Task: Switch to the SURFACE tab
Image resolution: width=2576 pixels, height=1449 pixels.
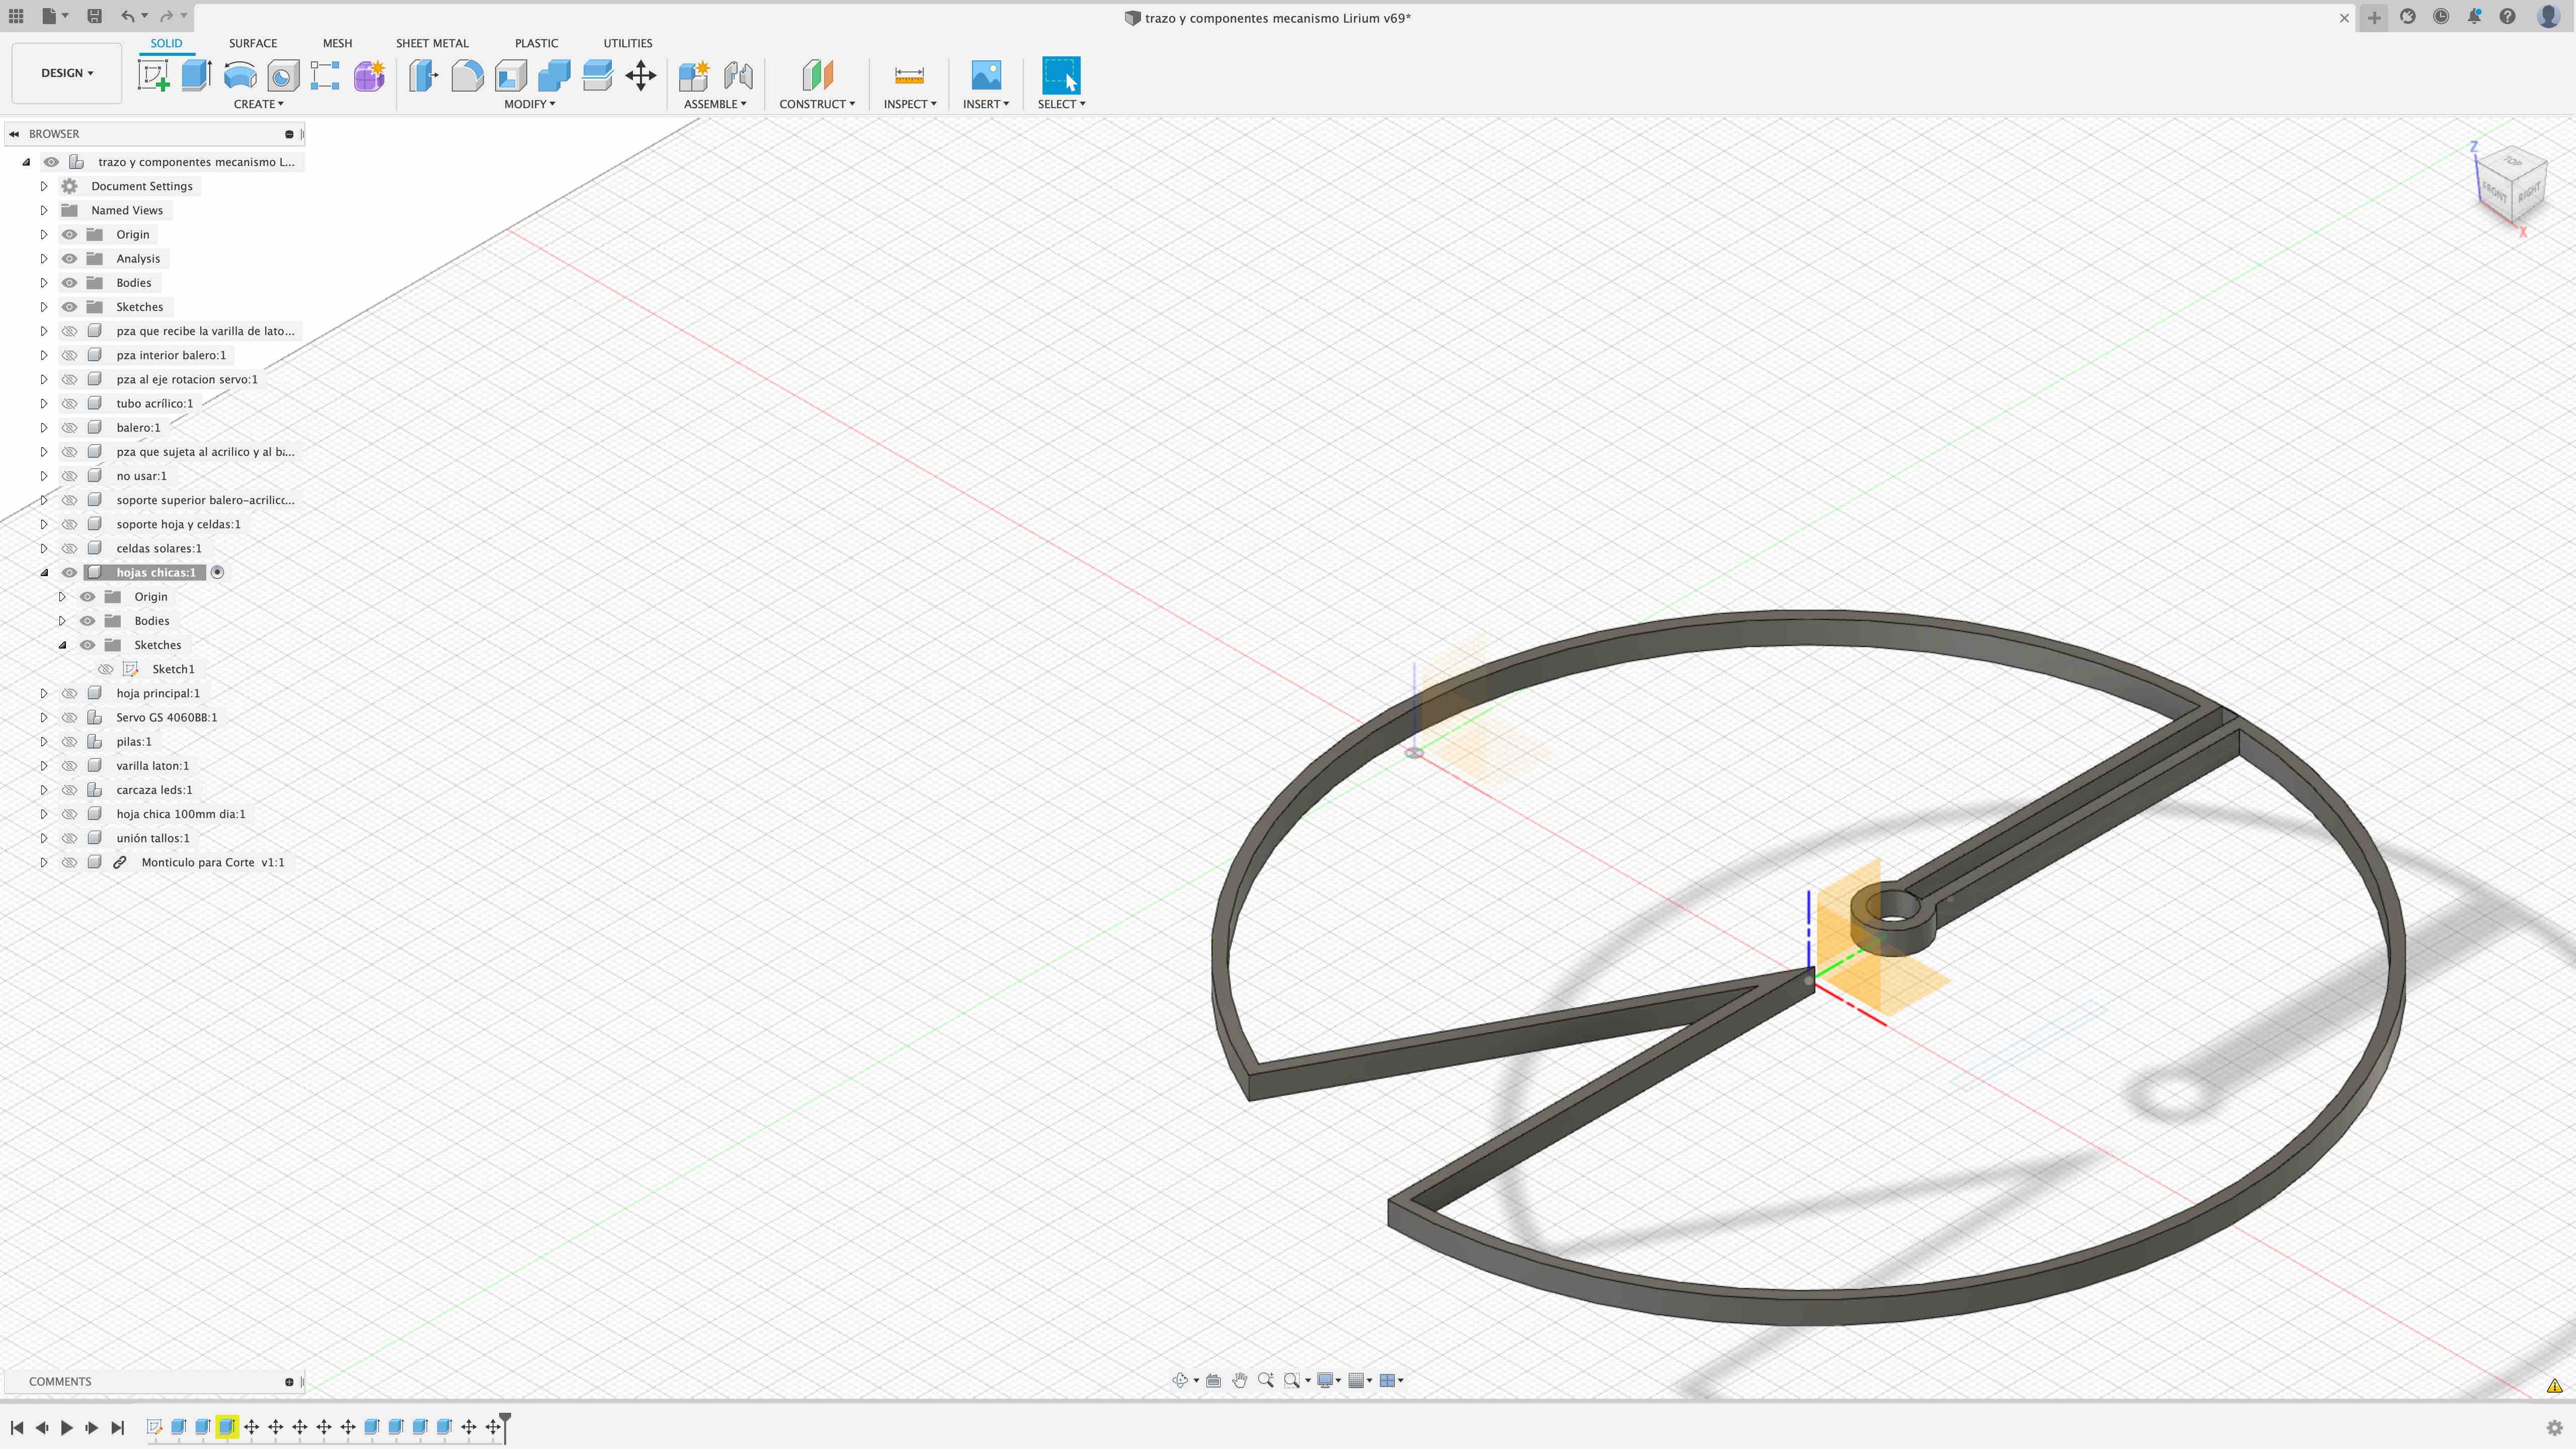Action: [x=252, y=43]
